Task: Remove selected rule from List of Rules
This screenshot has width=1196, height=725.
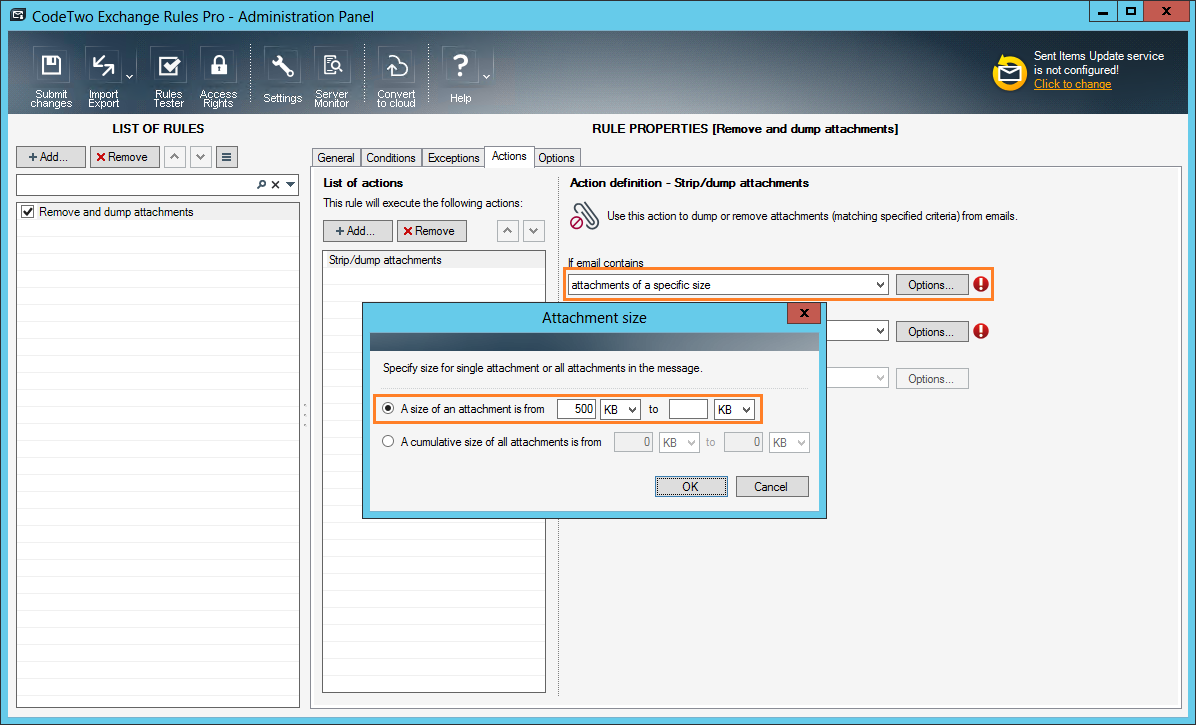Action: (x=124, y=157)
